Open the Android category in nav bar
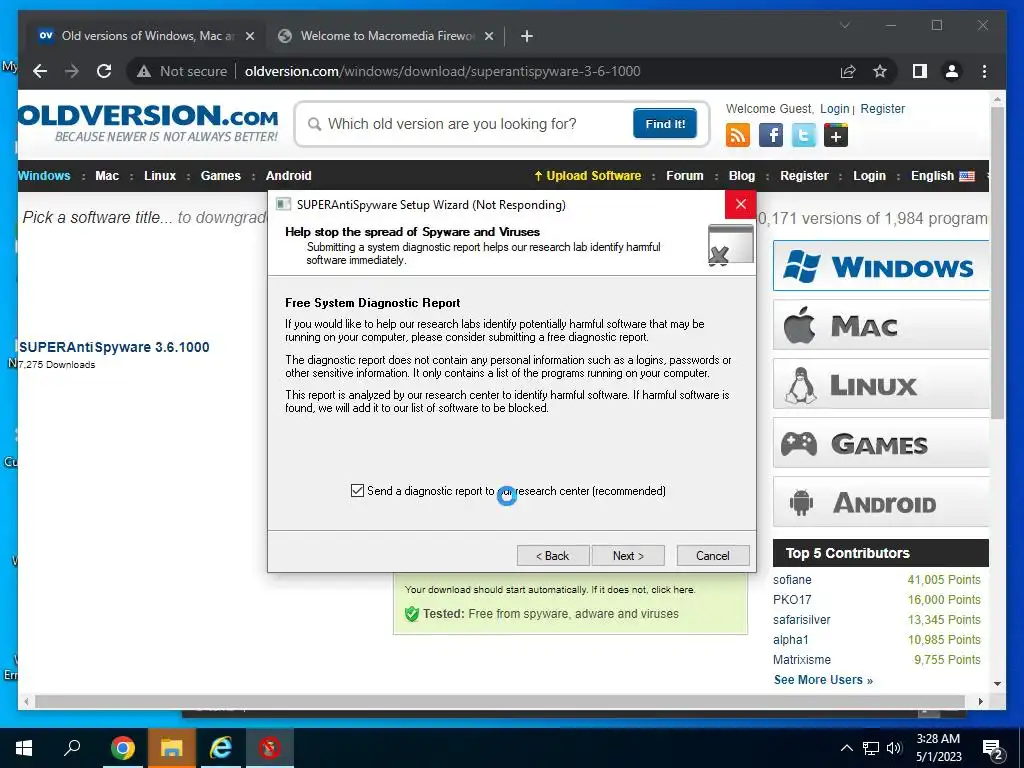Screen dimensions: 1024x768 tap(289, 176)
